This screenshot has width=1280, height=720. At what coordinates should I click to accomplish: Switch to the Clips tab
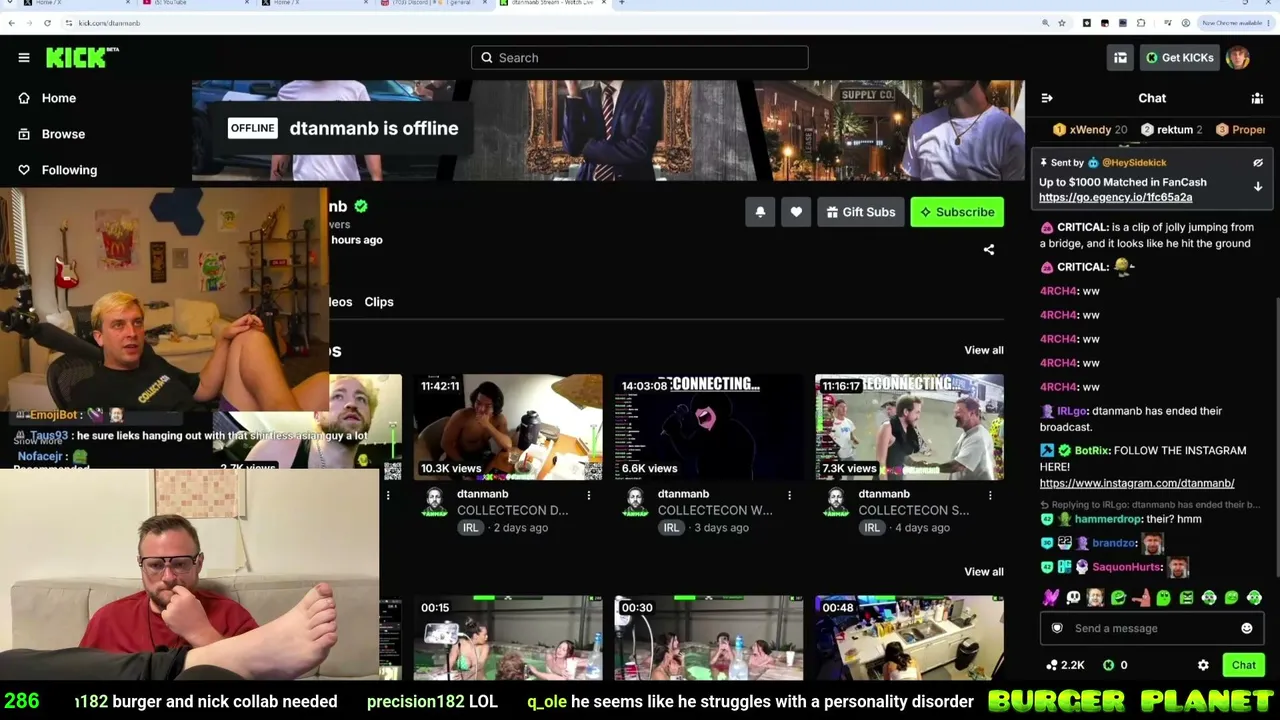379,302
